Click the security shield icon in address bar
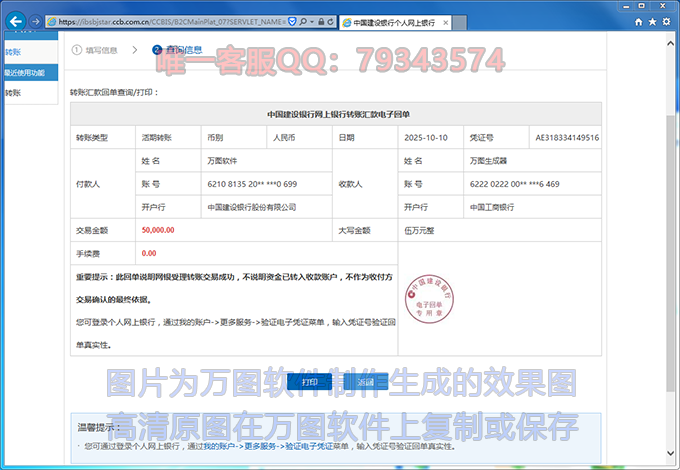This screenshot has height=470, width=680. pyautogui.click(x=292, y=21)
